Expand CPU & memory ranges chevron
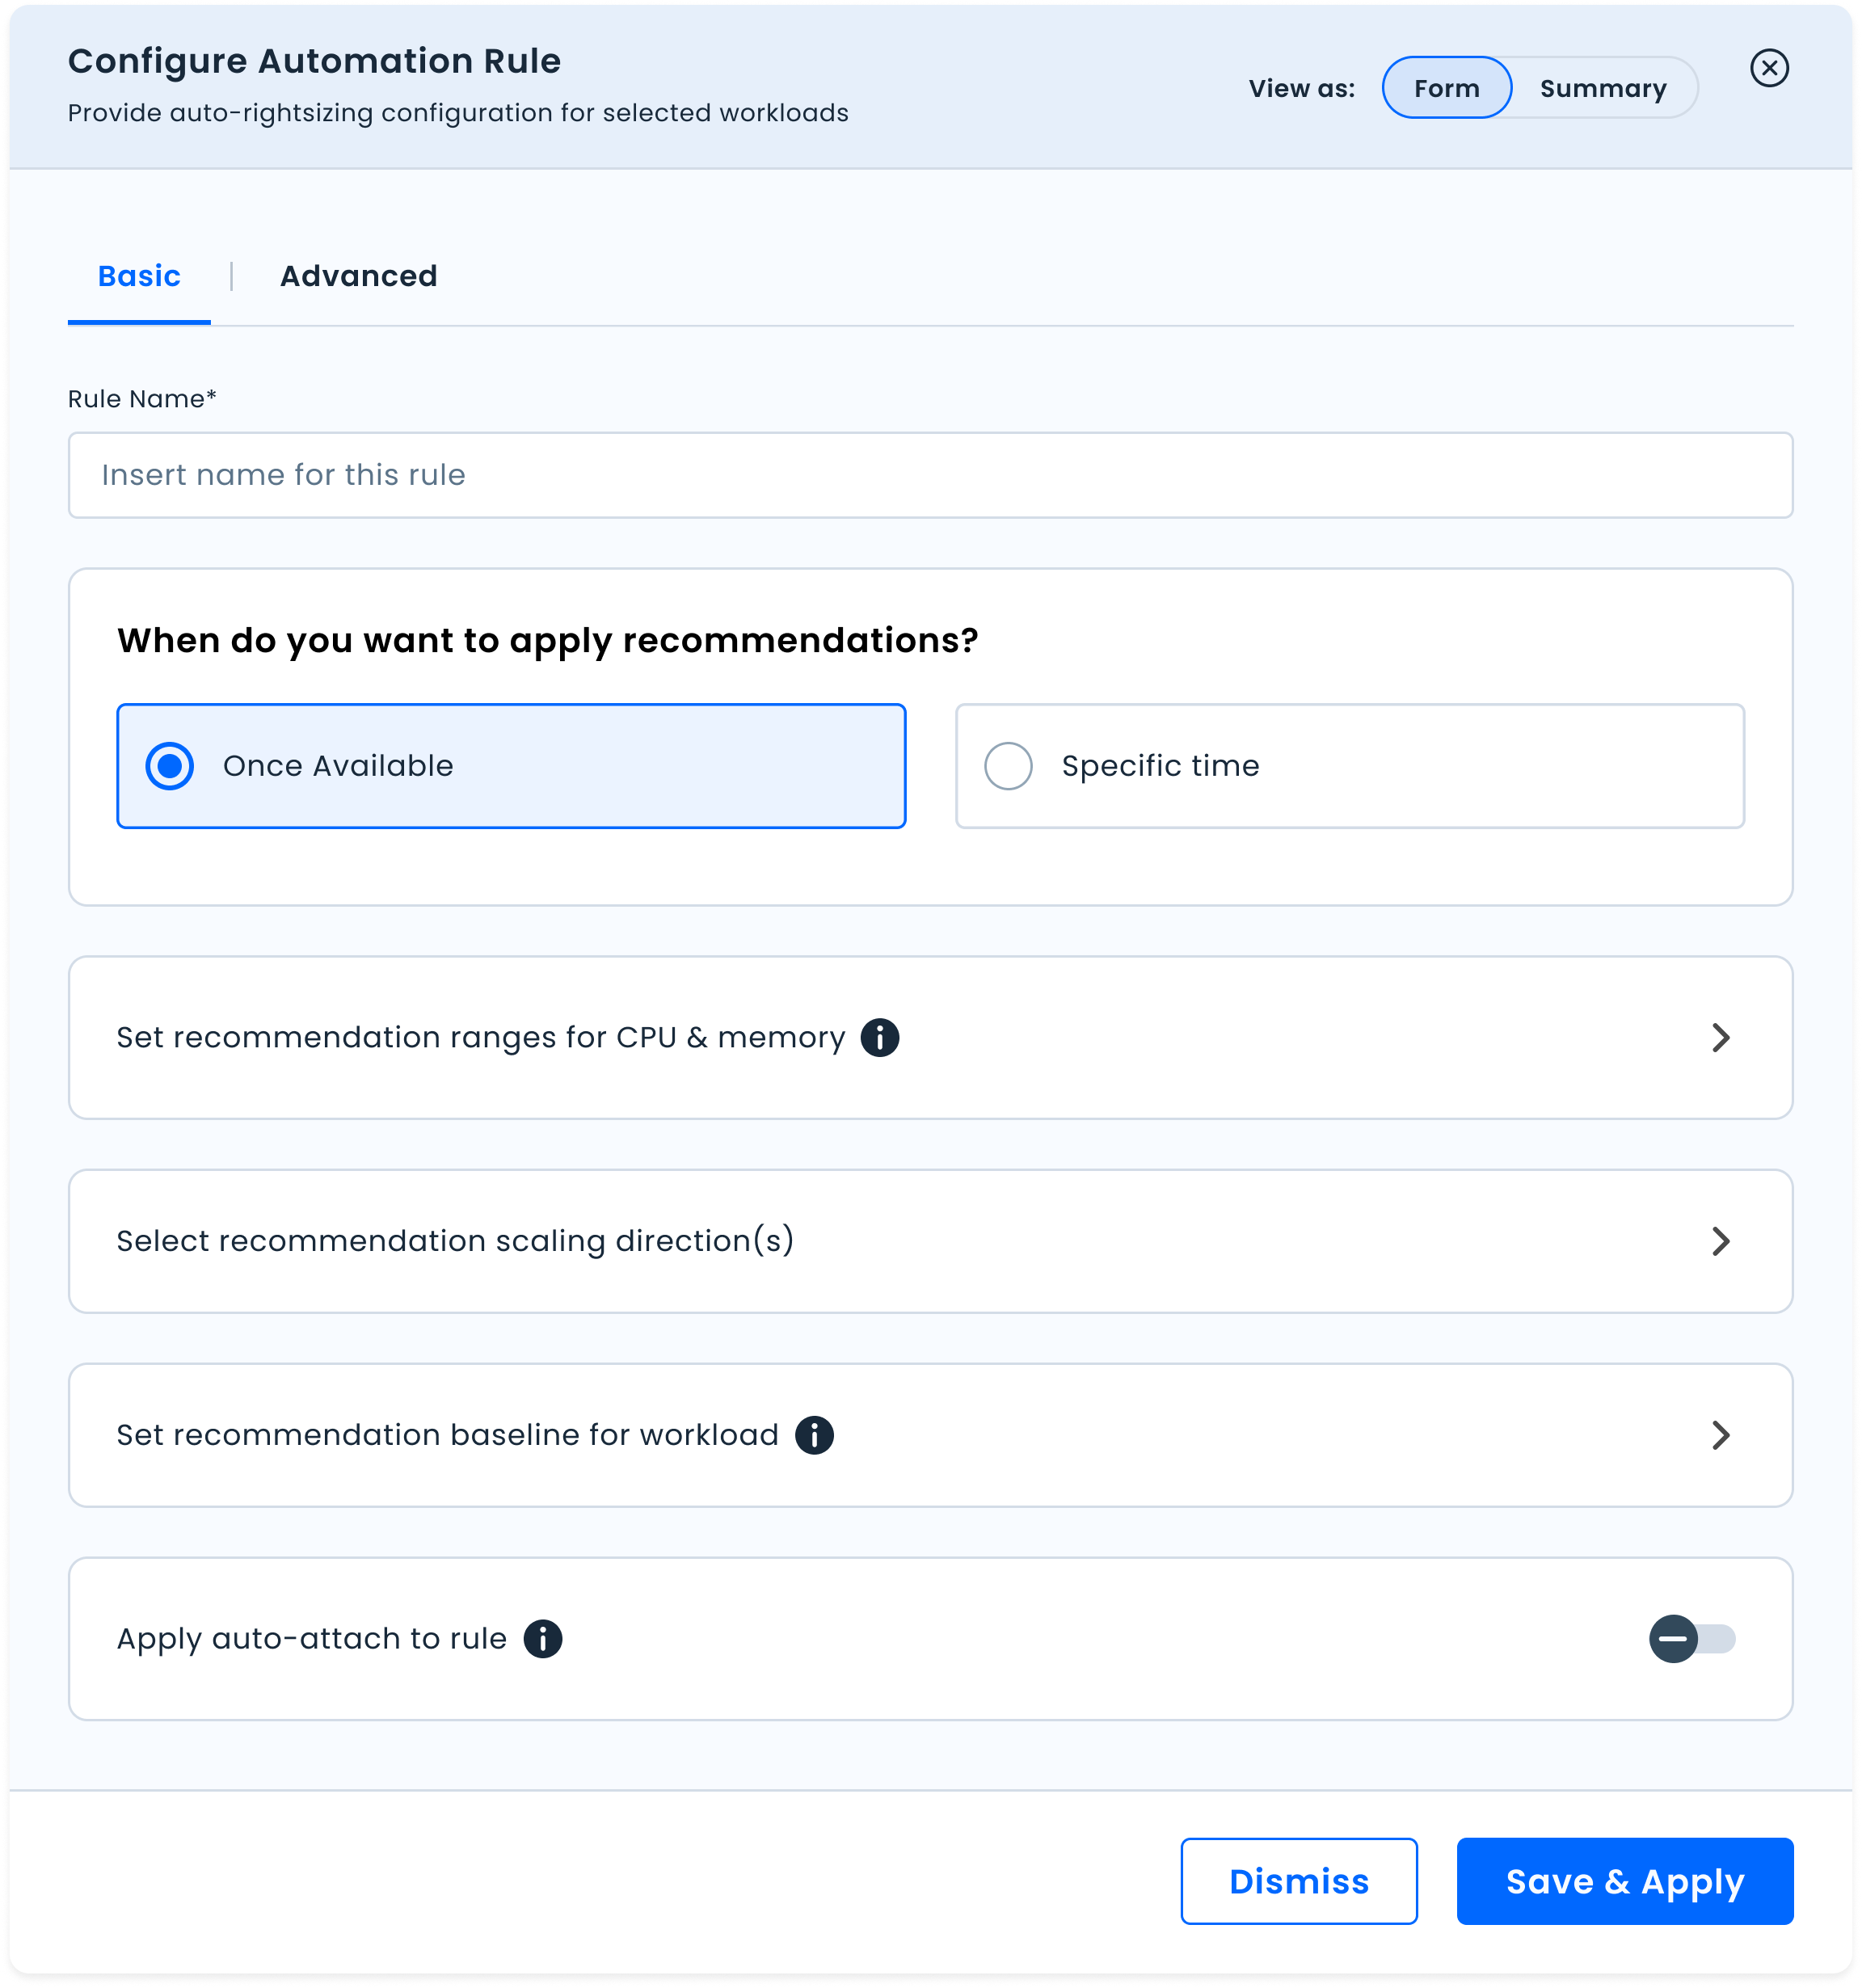This screenshot has height=1988, width=1862. pyautogui.click(x=1720, y=1038)
